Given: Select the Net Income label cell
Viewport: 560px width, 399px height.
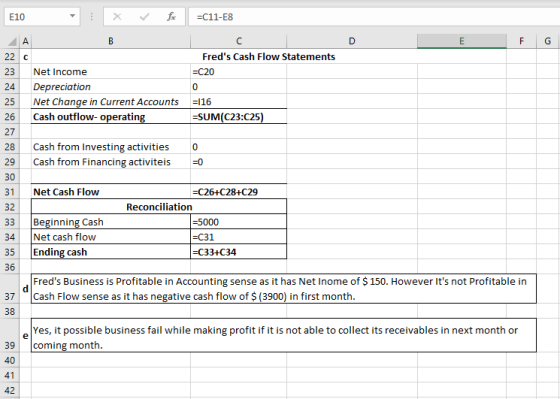Looking at the screenshot, I should 111,72.
